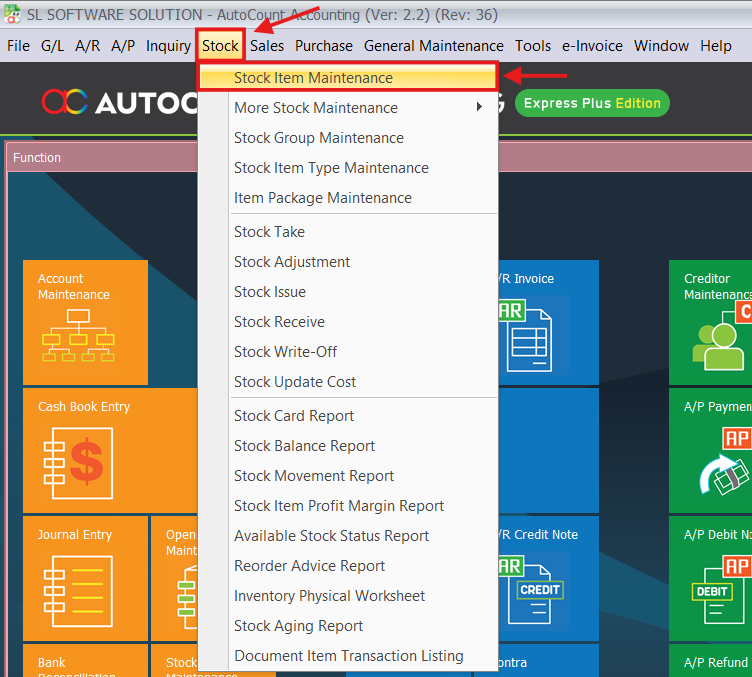Choose Stock Adjustment from the menu

pyautogui.click(x=292, y=262)
